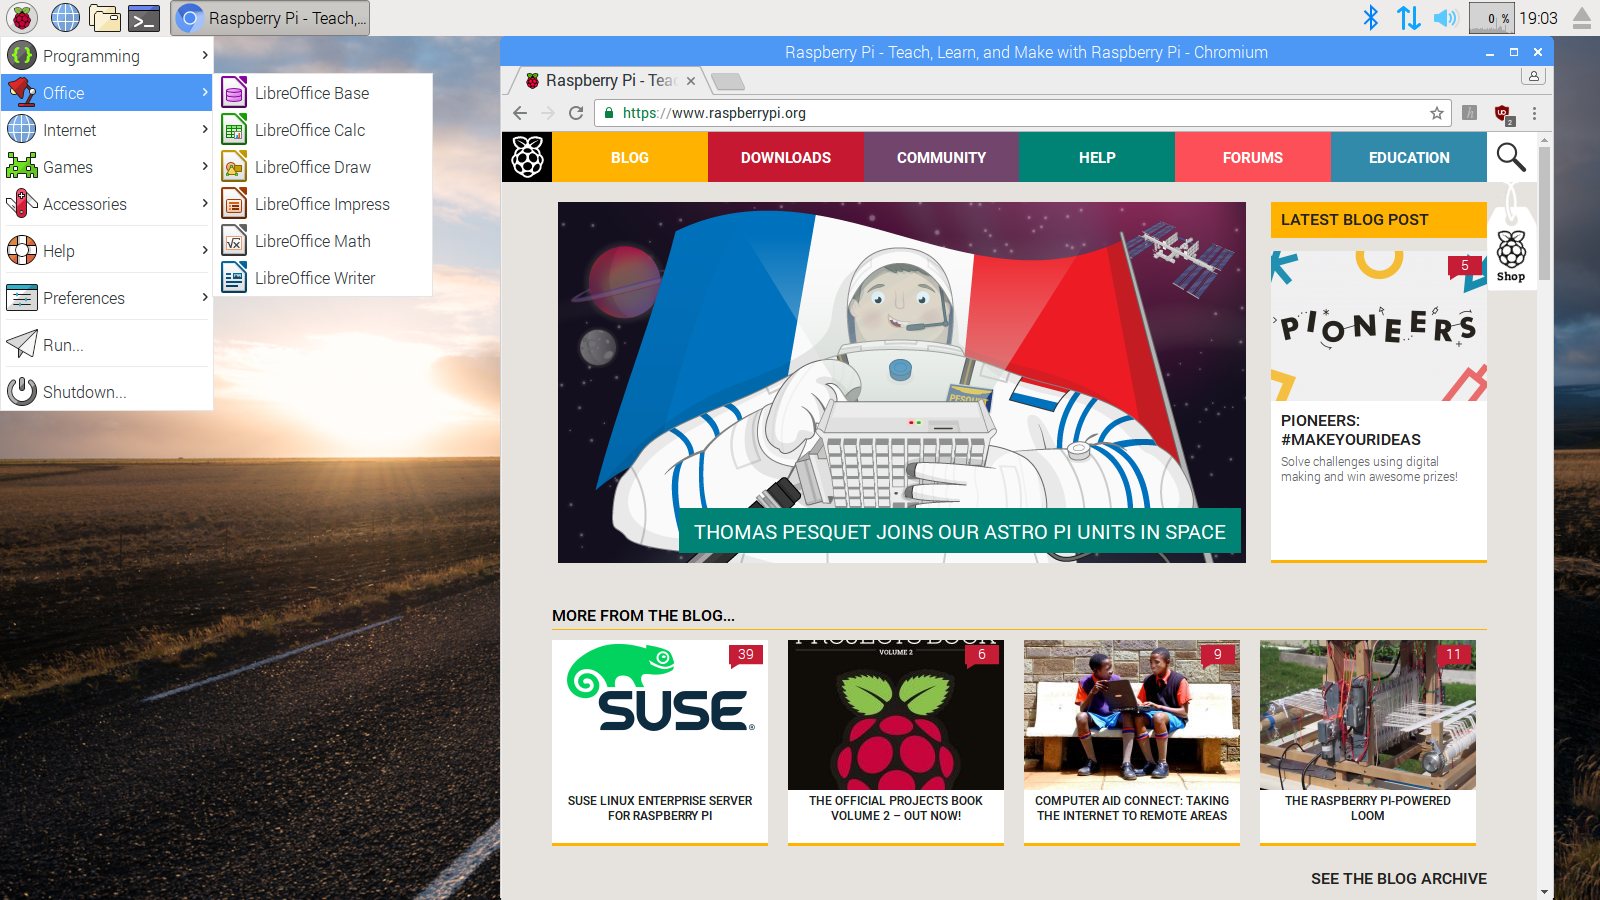Click the Bluetooth tray icon

pos(1371,17)
